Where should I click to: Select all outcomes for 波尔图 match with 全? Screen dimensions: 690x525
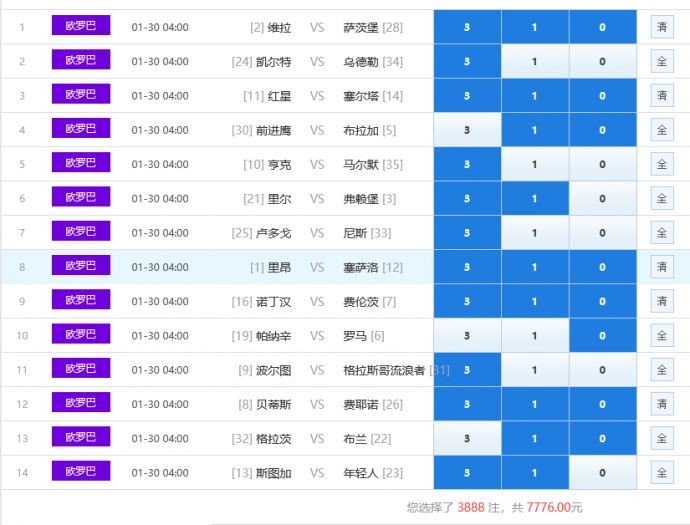click(661, 370)
